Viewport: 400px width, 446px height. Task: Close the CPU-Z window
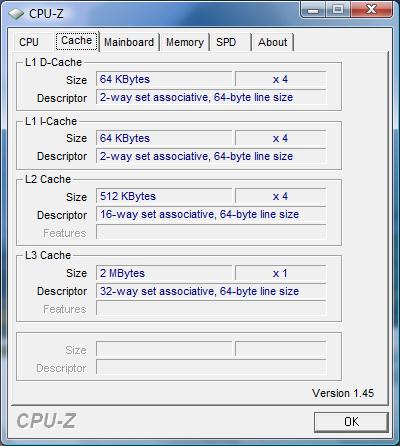click(371, 9)
